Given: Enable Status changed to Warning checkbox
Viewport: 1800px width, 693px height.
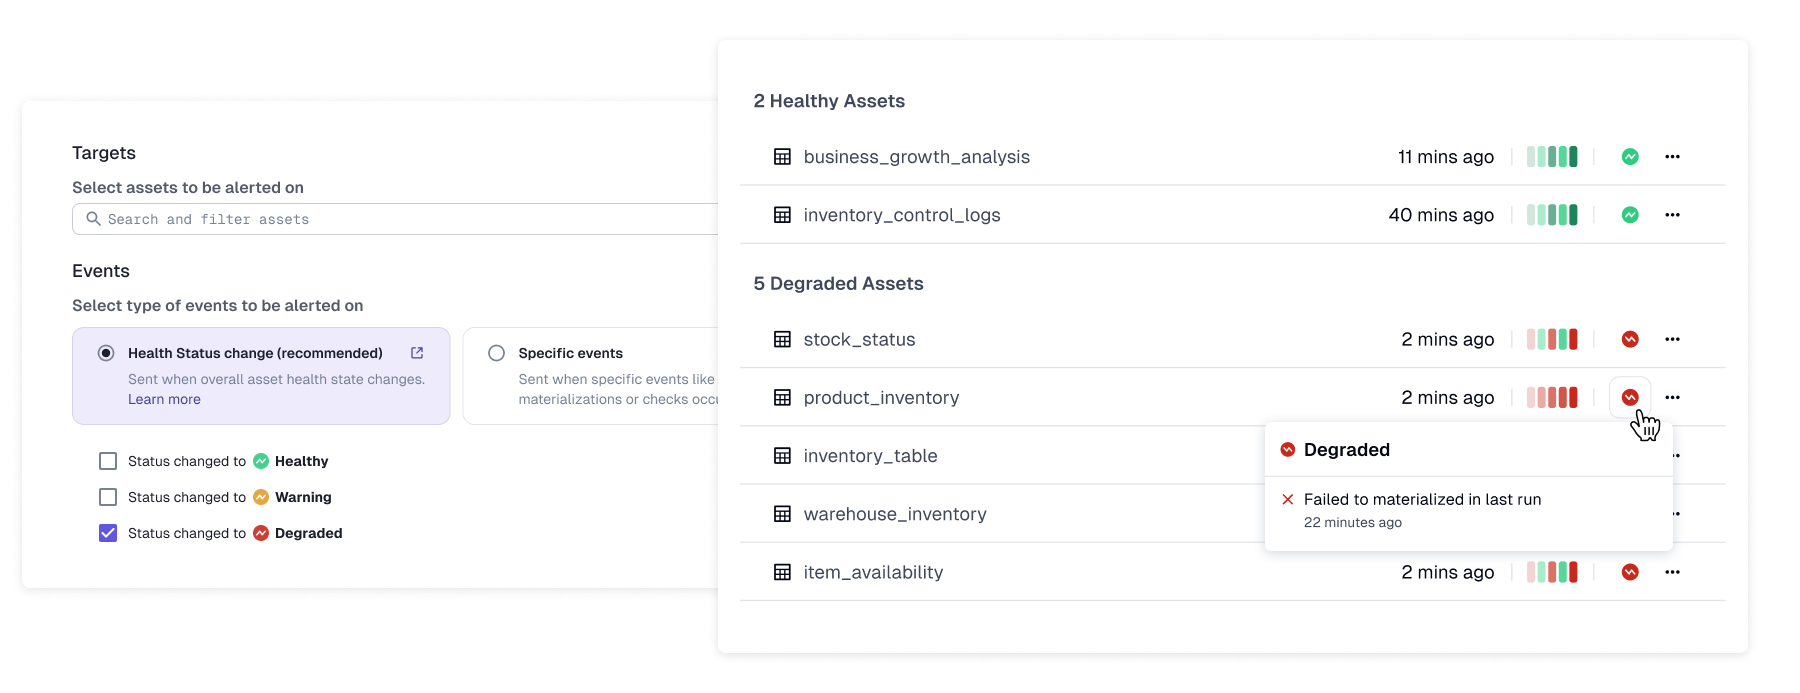Looking at the screenshot, I should 108,497.
